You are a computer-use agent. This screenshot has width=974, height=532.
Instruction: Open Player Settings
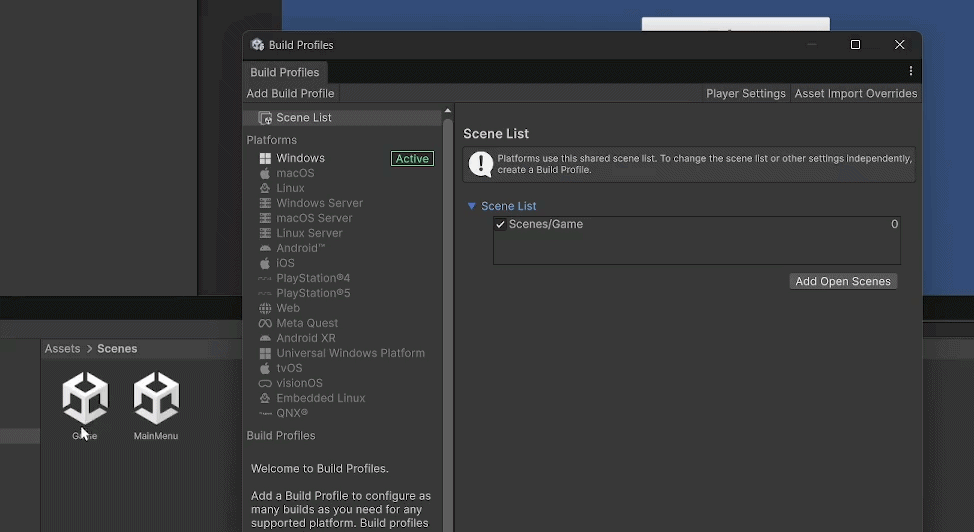[x=745, y=93]
